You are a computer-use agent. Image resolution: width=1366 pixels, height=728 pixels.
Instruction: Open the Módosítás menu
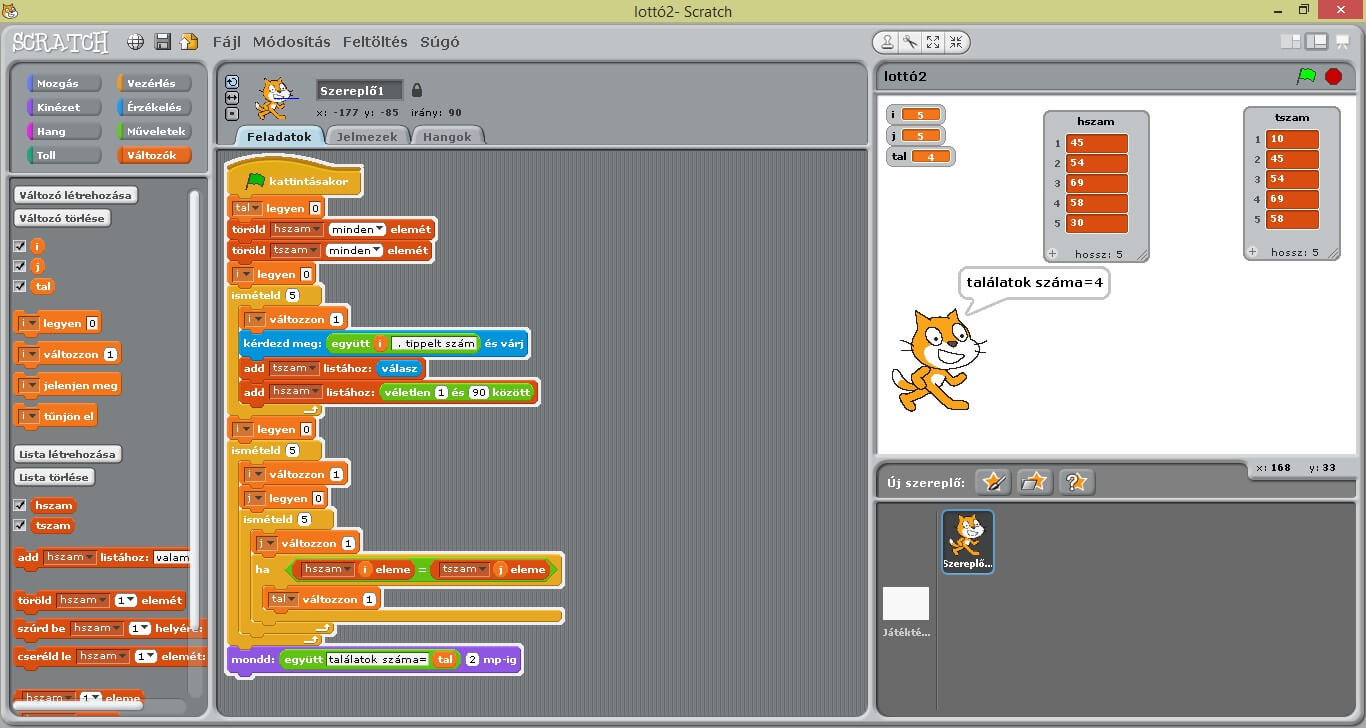[291, 42]
